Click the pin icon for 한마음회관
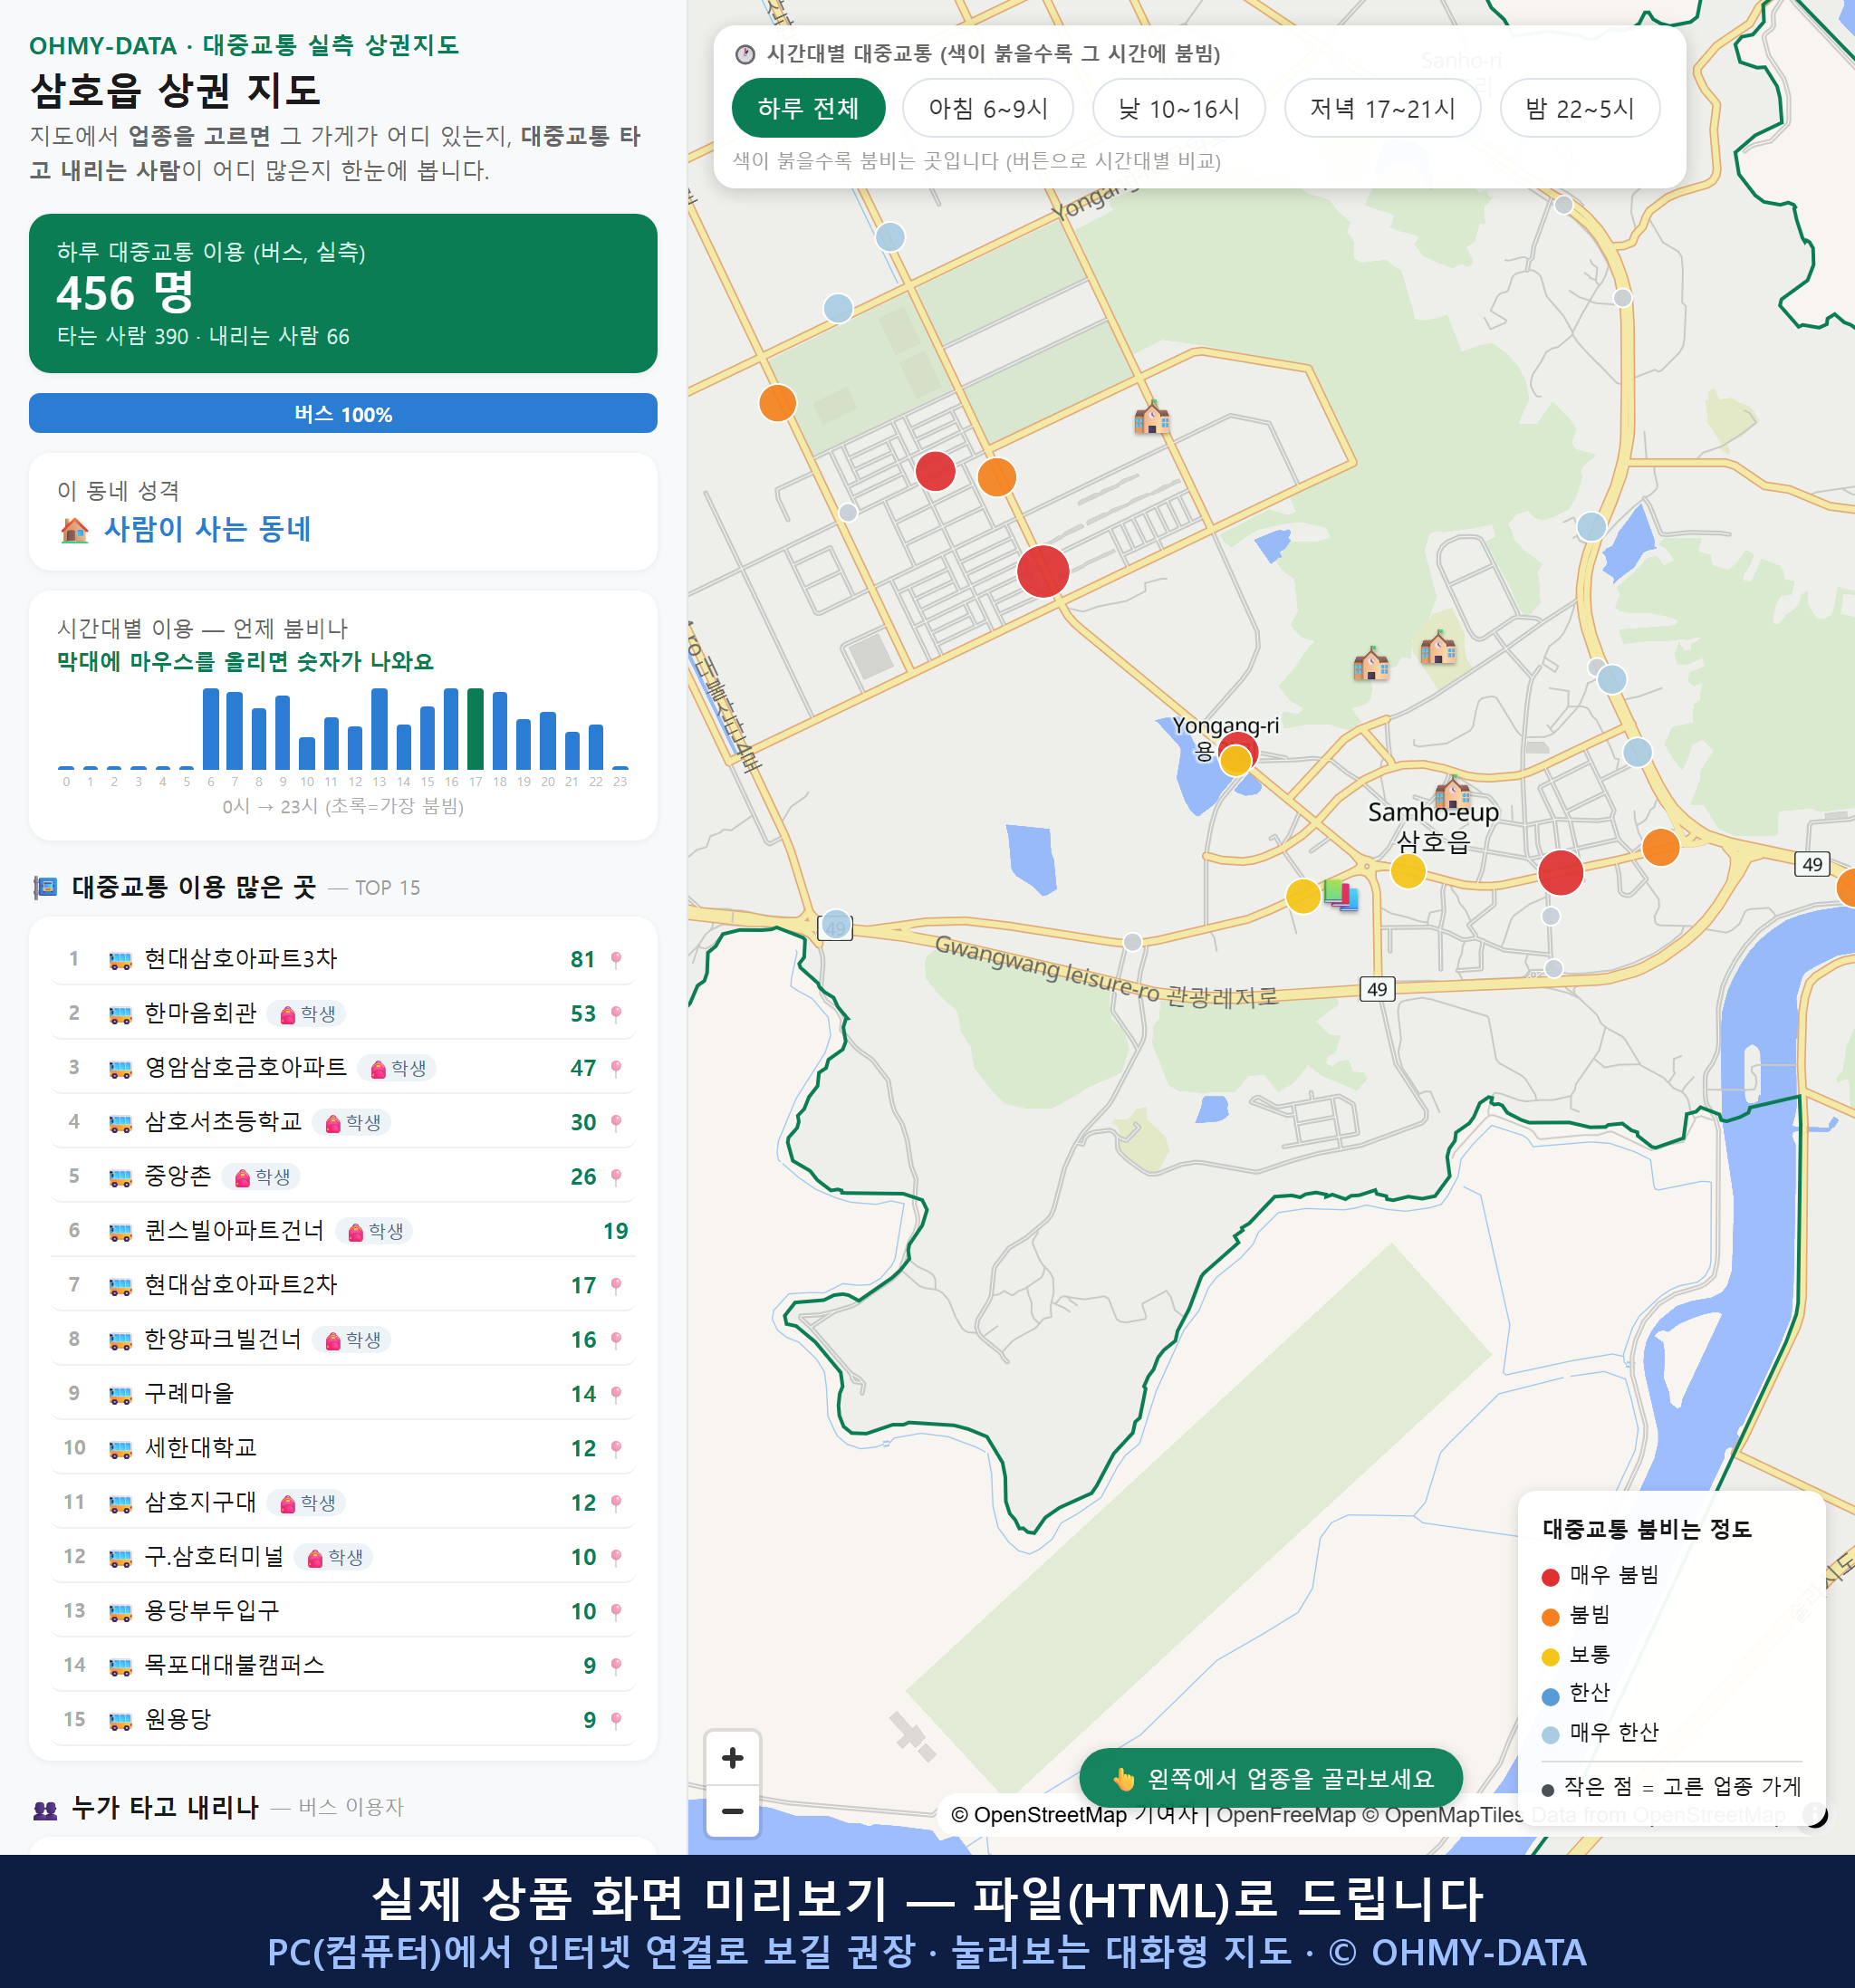This screenshot has height=1988, width=1855. pos(616,1014)
